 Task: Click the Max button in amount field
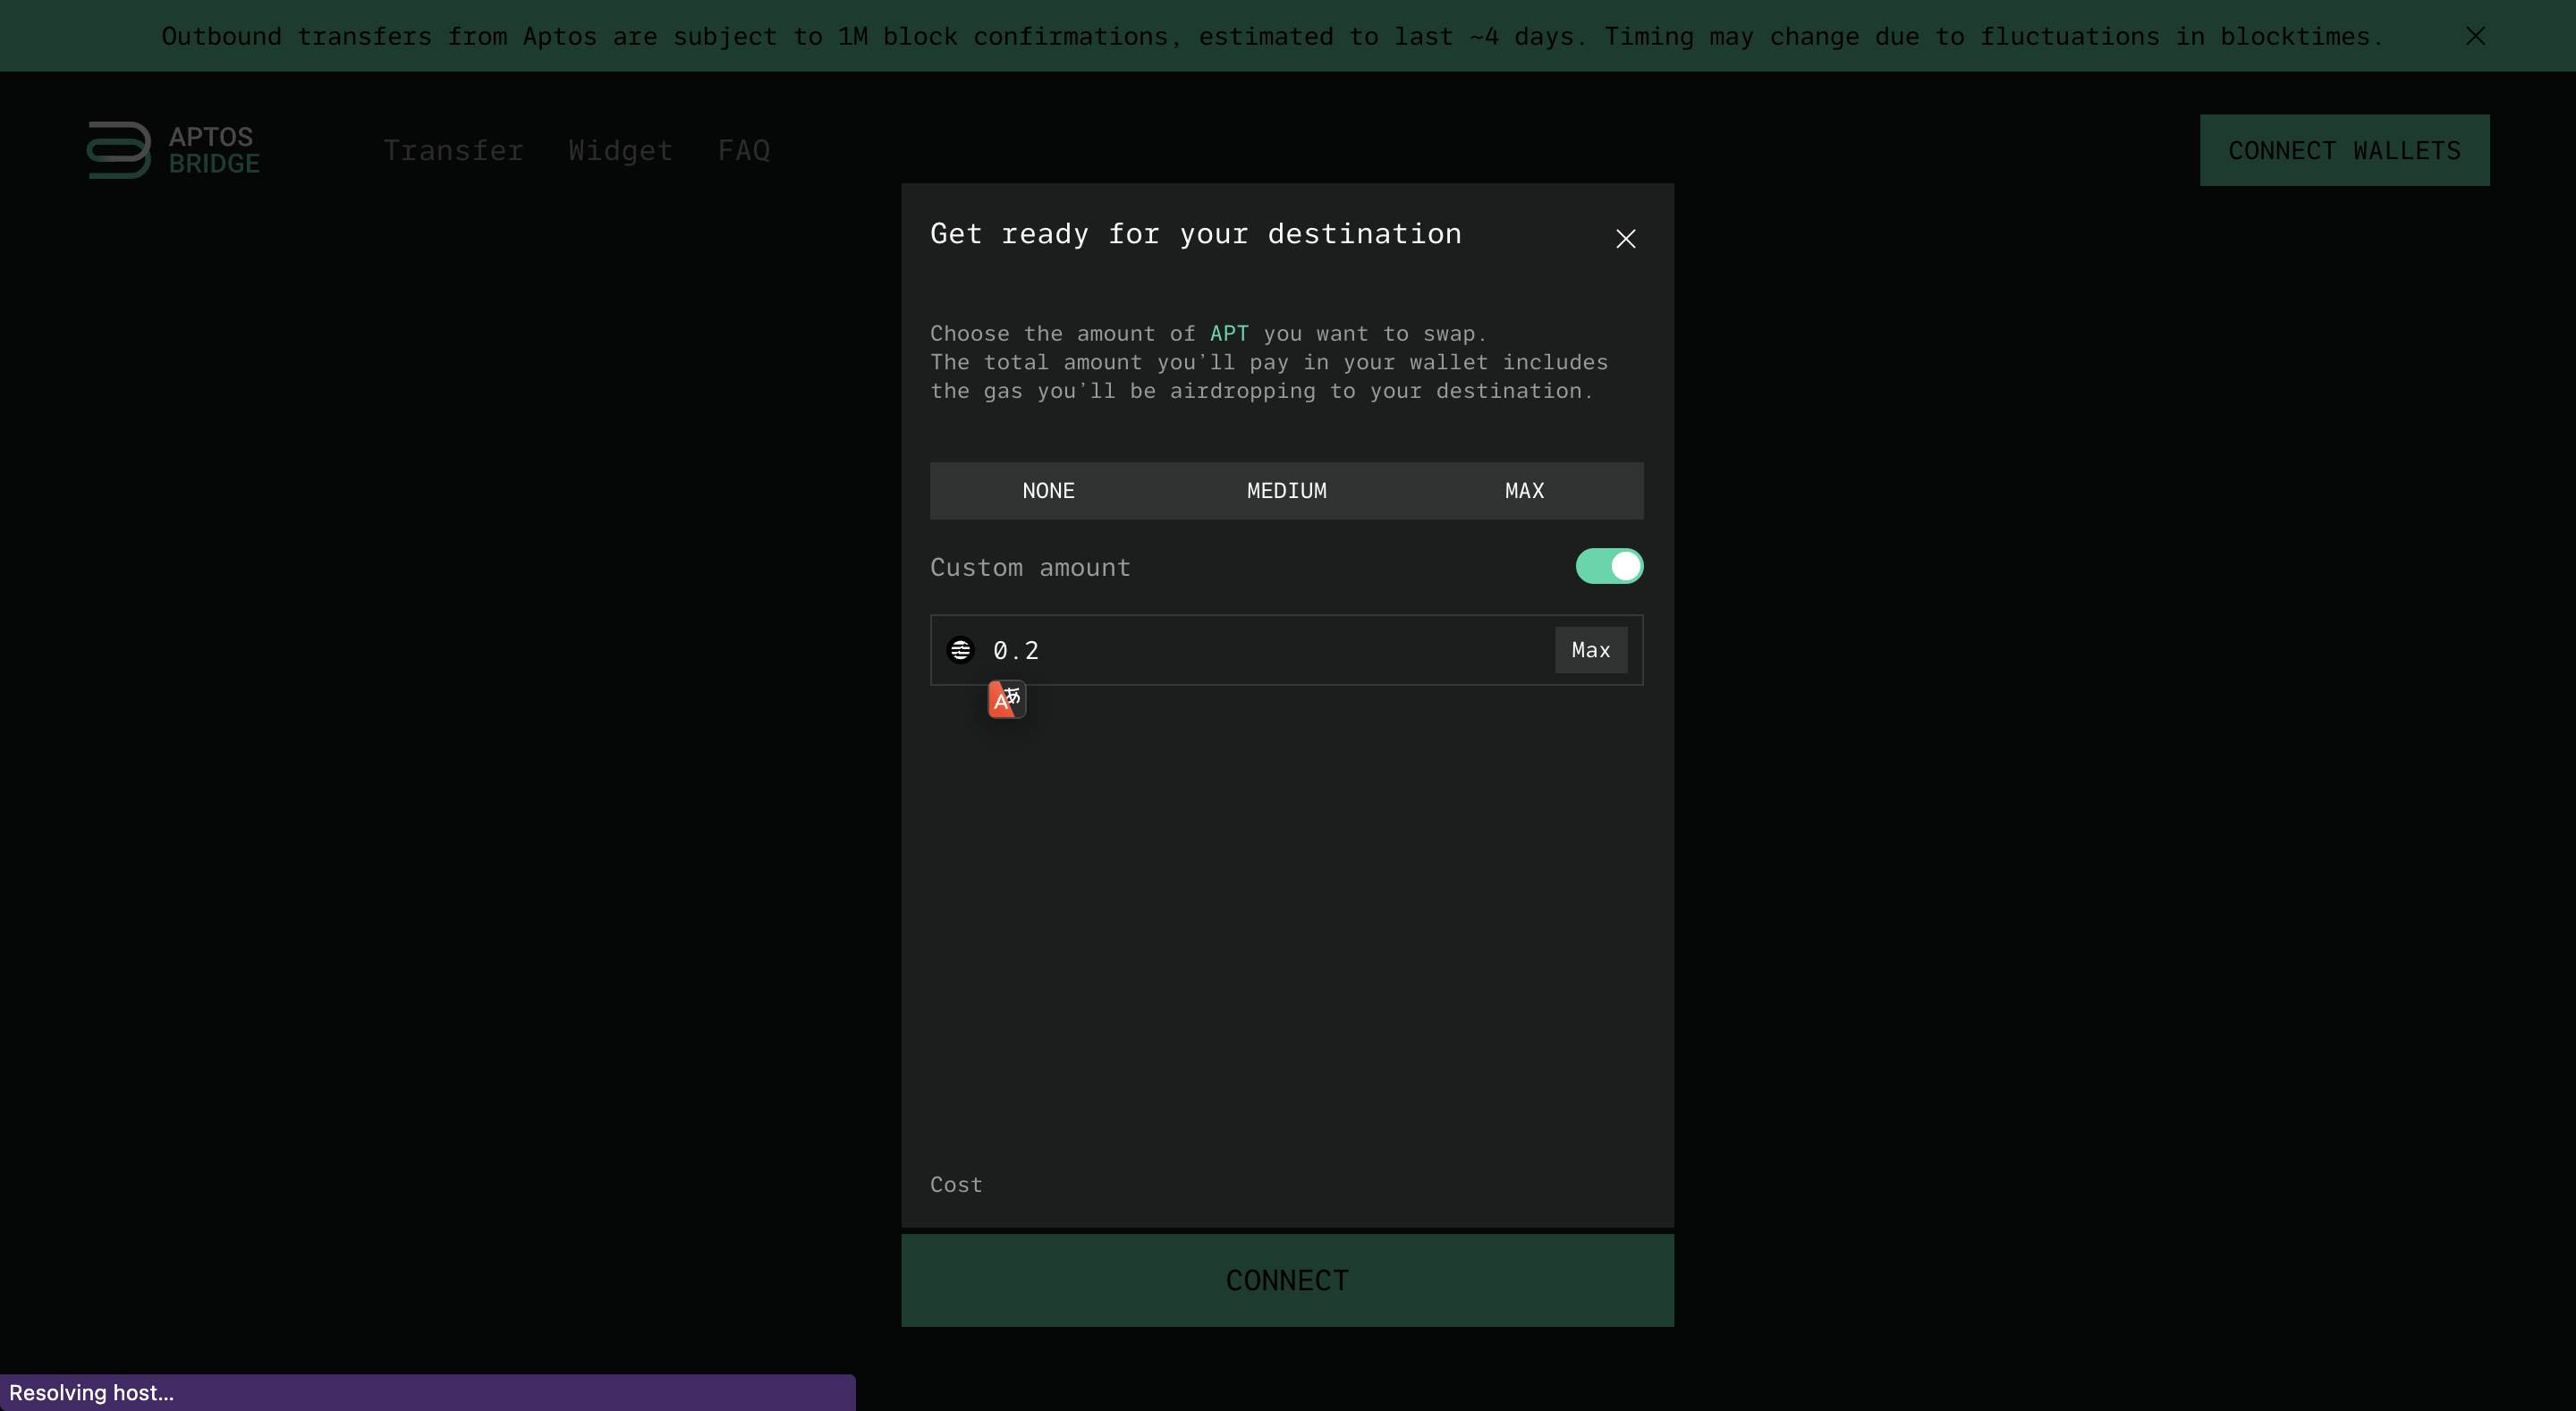[x=1590, y=650]
